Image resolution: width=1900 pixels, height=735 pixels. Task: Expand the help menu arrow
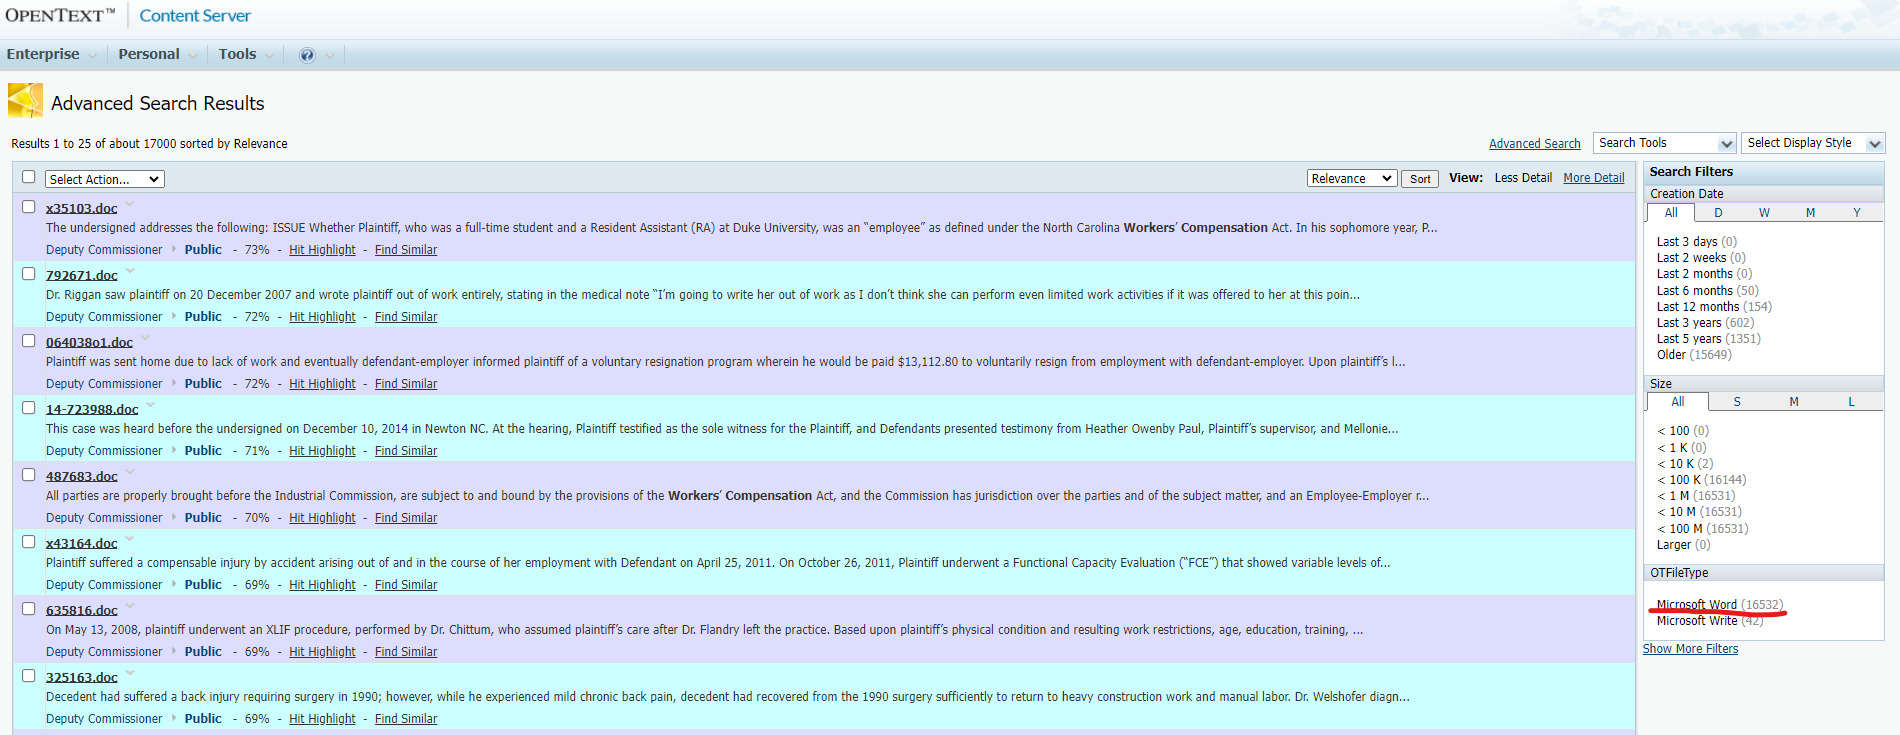[x=330, y=55]
